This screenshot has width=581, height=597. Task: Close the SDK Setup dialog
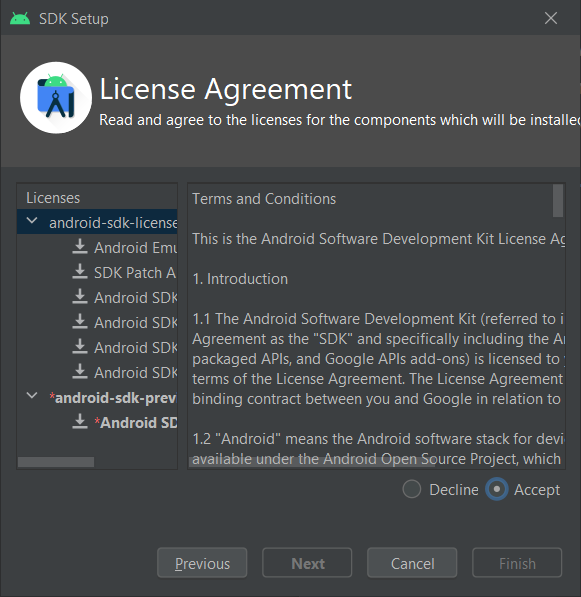551,18
